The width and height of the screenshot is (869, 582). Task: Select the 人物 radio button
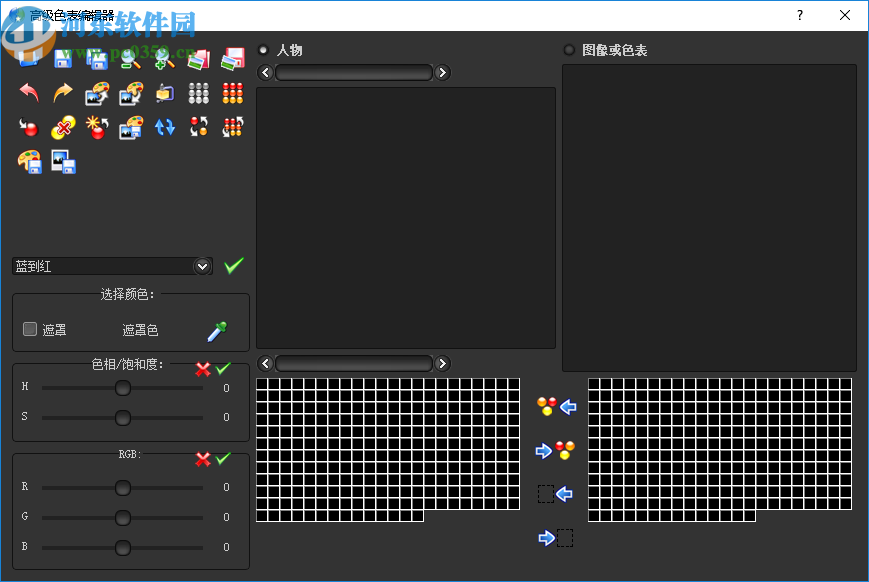tap(263, 50)
